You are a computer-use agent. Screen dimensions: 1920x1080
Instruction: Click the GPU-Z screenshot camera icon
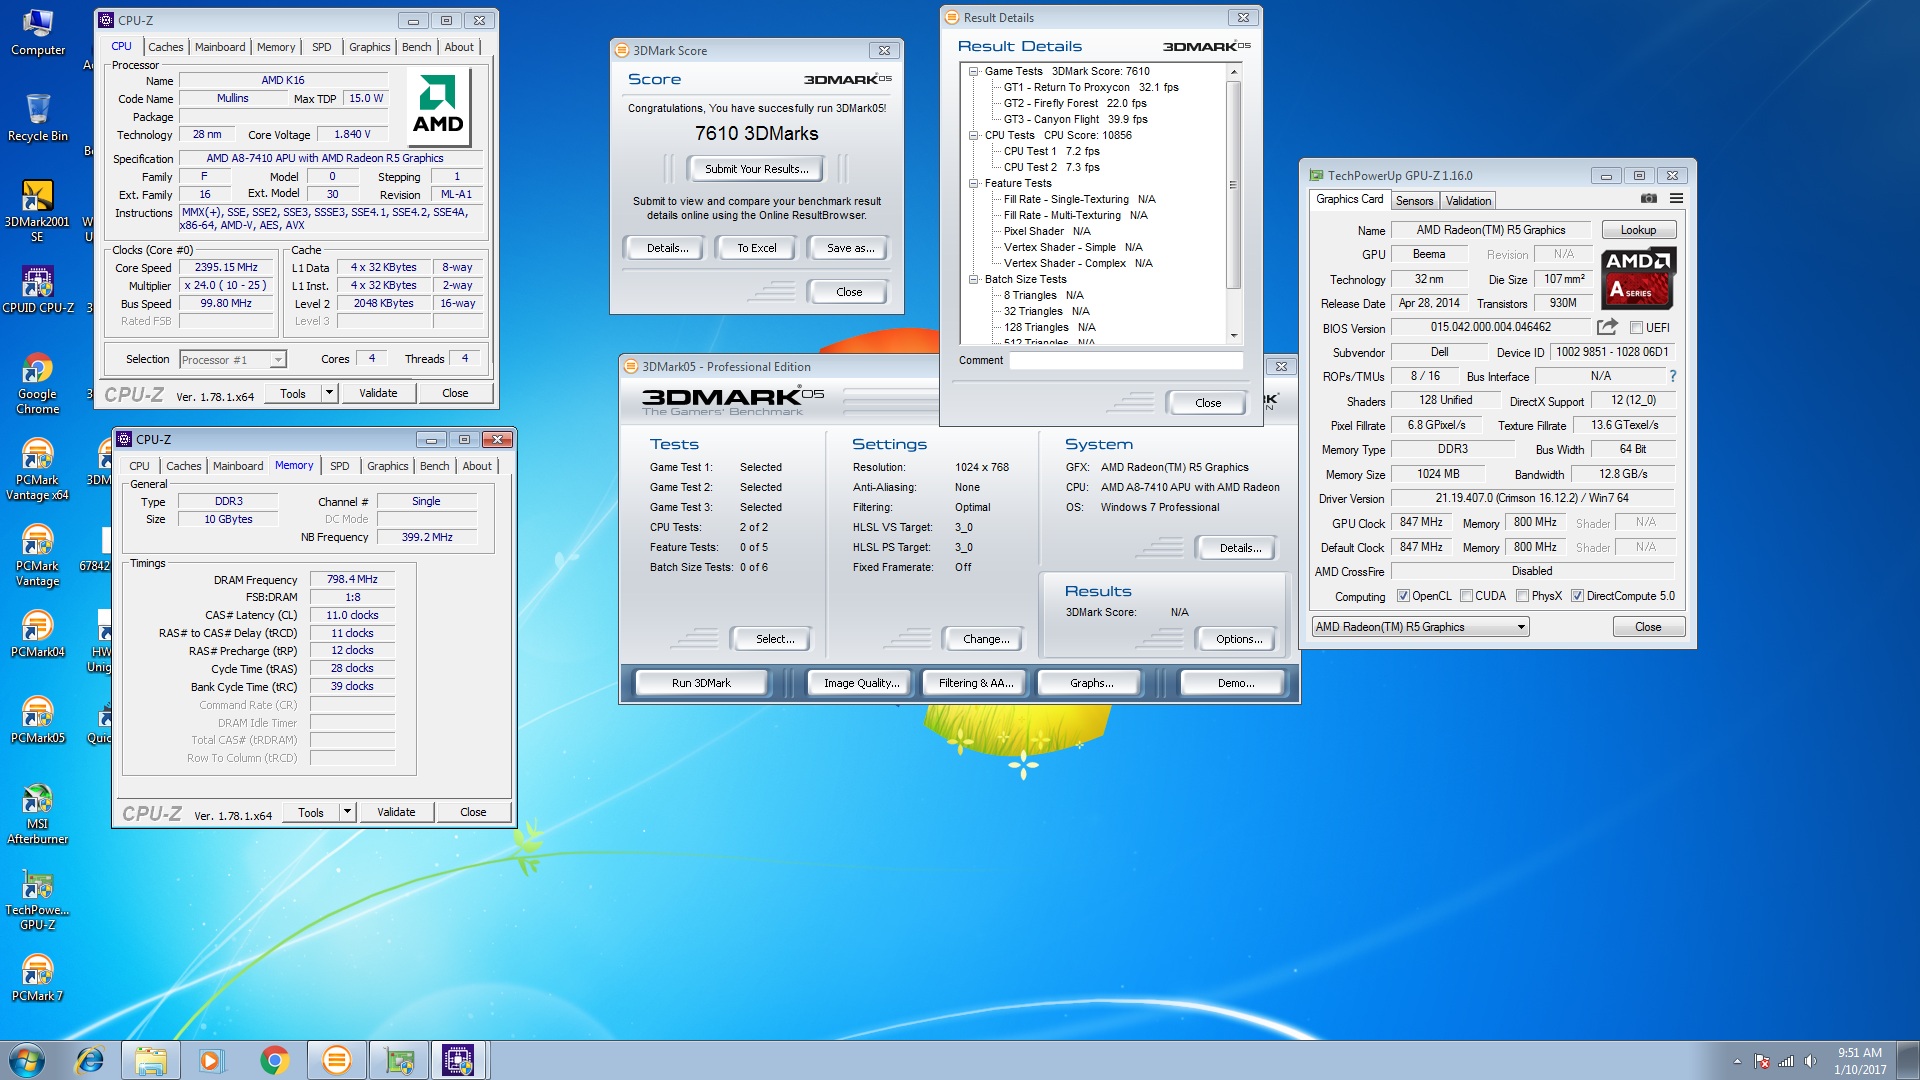pos(1649,199)
